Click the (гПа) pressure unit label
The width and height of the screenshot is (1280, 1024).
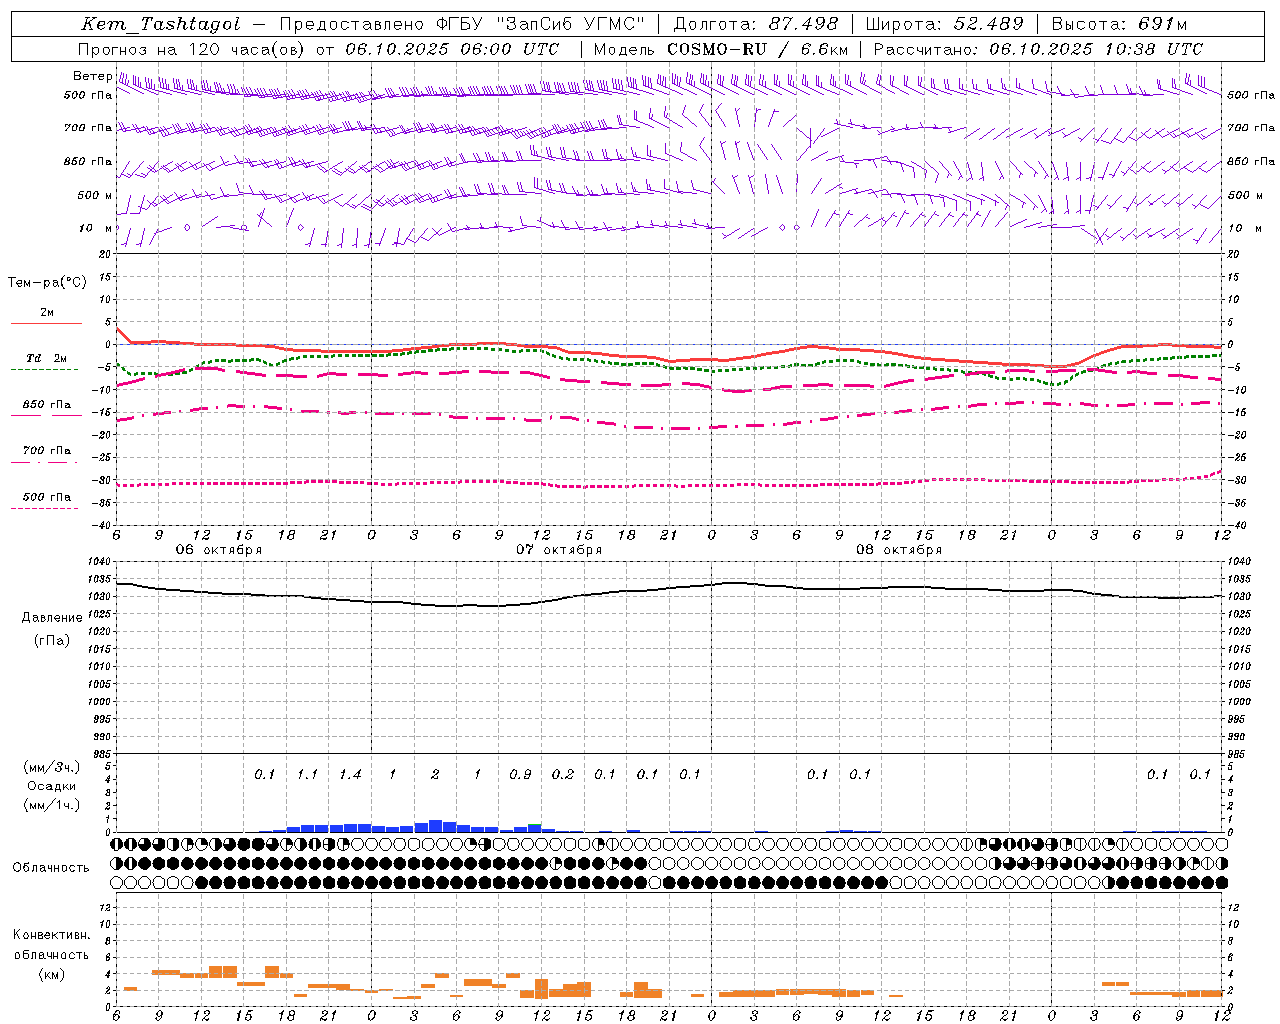[x=52, y=640]
